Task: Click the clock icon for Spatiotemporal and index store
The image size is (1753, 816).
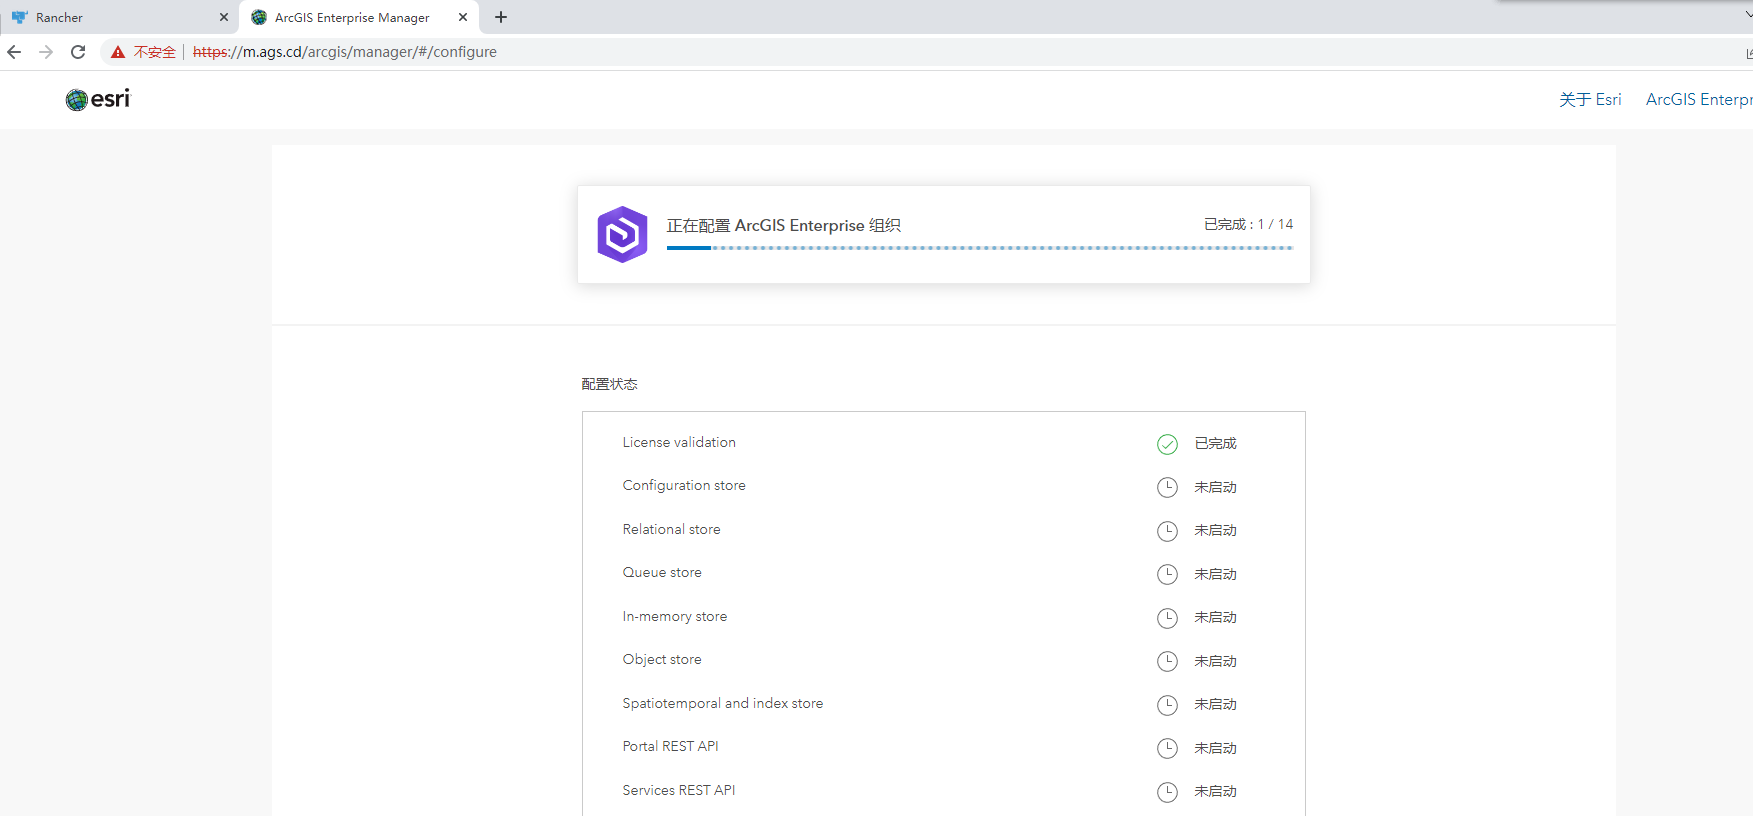Action: click(1167, 705)
